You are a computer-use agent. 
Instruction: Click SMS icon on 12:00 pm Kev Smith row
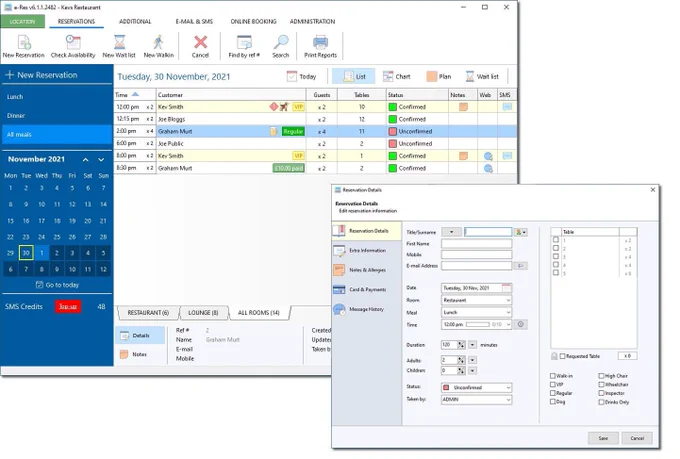507,107
